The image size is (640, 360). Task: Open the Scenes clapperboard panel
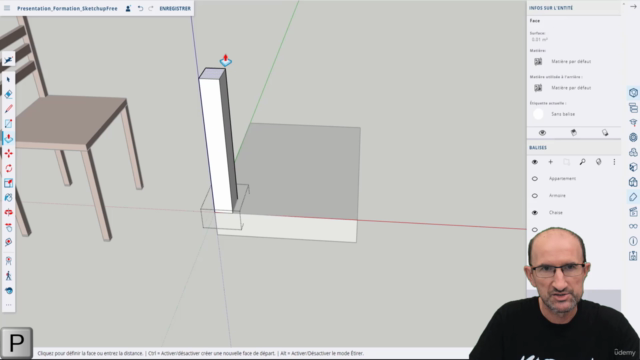pos(633,211)
